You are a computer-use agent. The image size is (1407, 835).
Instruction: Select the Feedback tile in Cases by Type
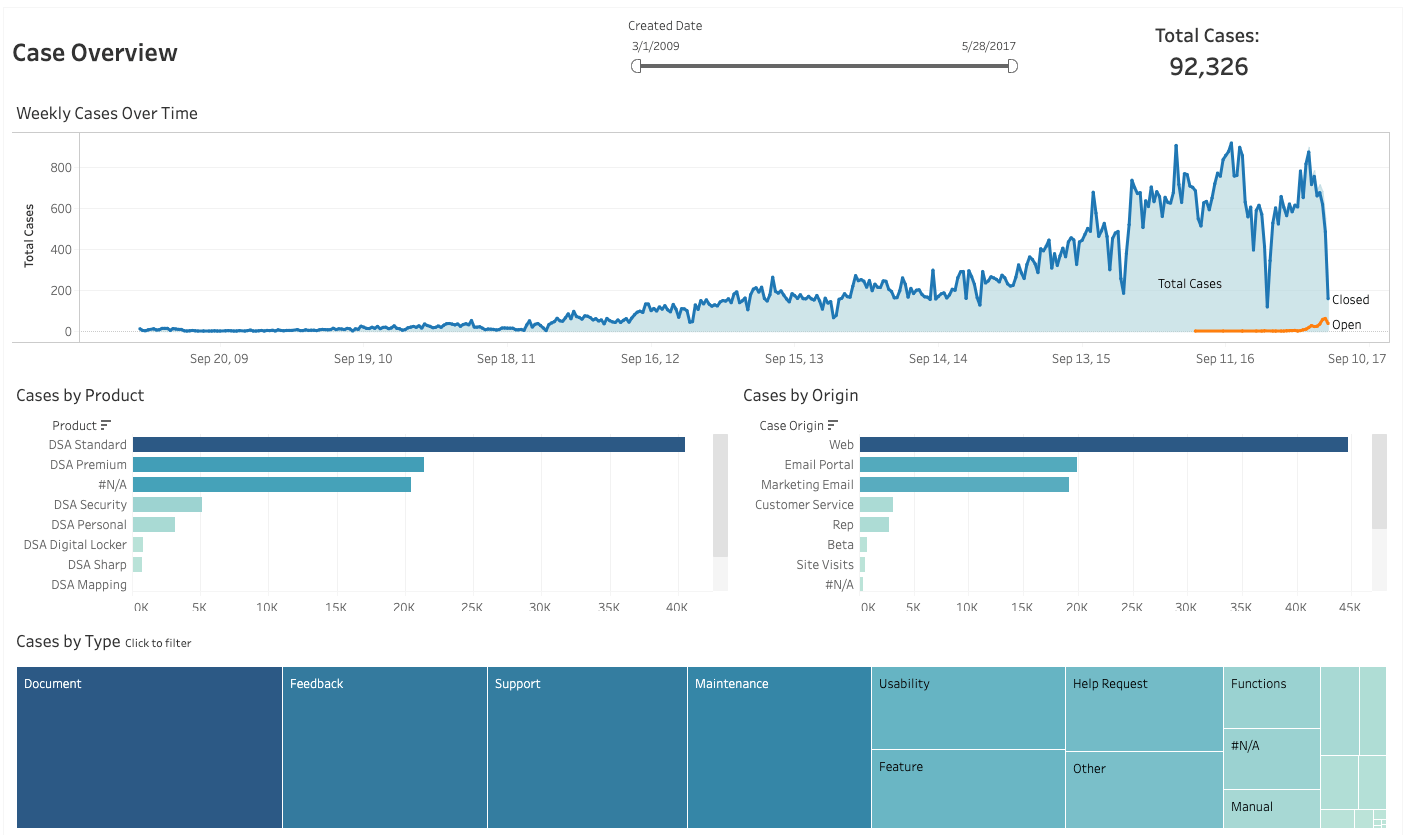[x=385, y=747]
